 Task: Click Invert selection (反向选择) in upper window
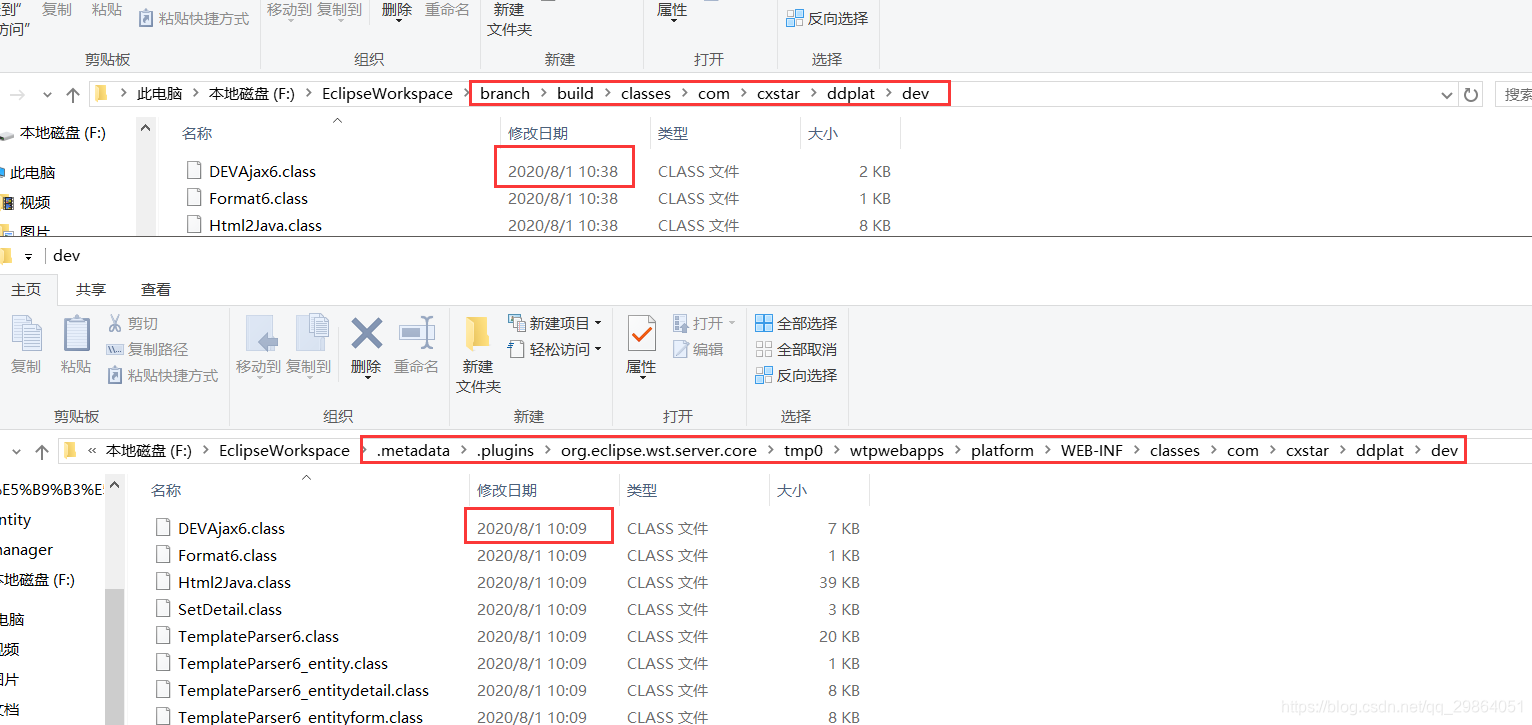827,19
